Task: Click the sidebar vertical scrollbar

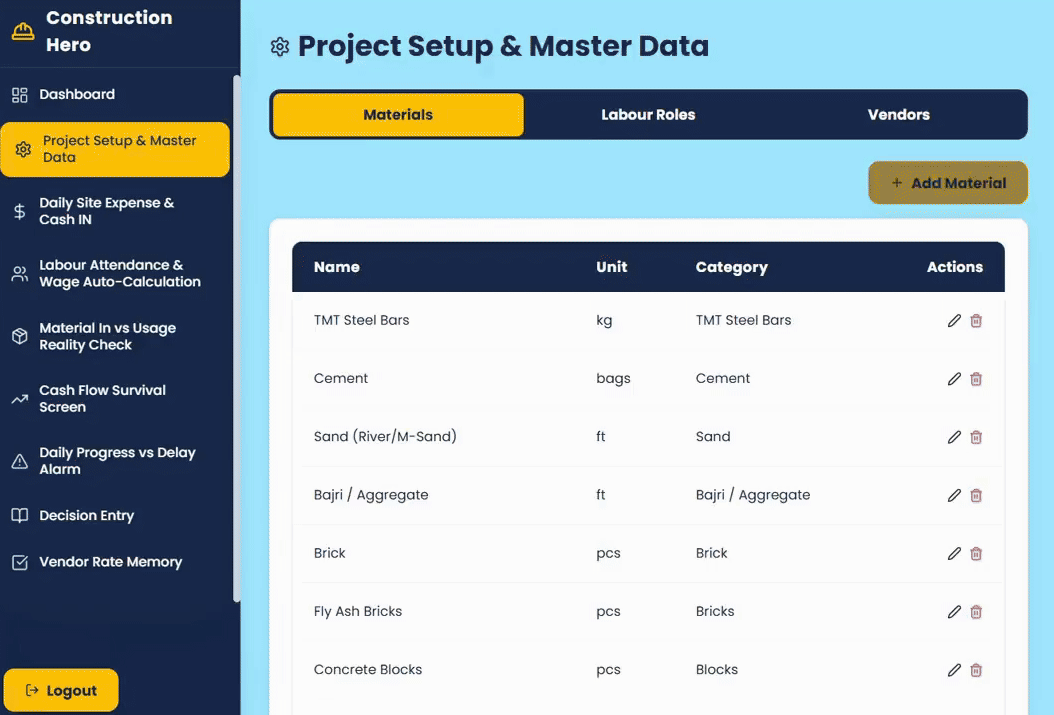Action: [x=236, y=340]
